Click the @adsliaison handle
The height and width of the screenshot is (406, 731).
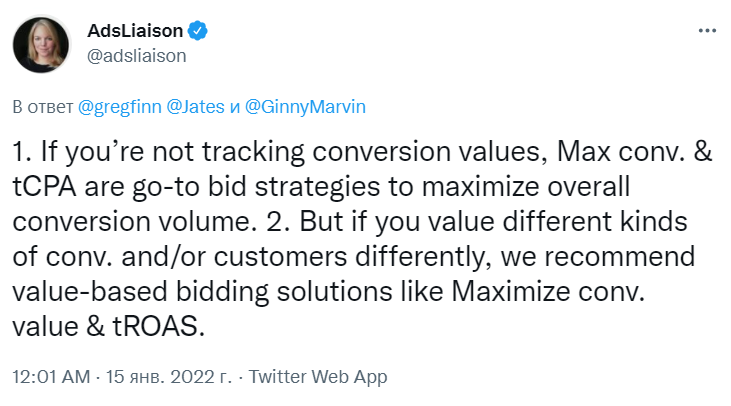click(x=129, y=55)
